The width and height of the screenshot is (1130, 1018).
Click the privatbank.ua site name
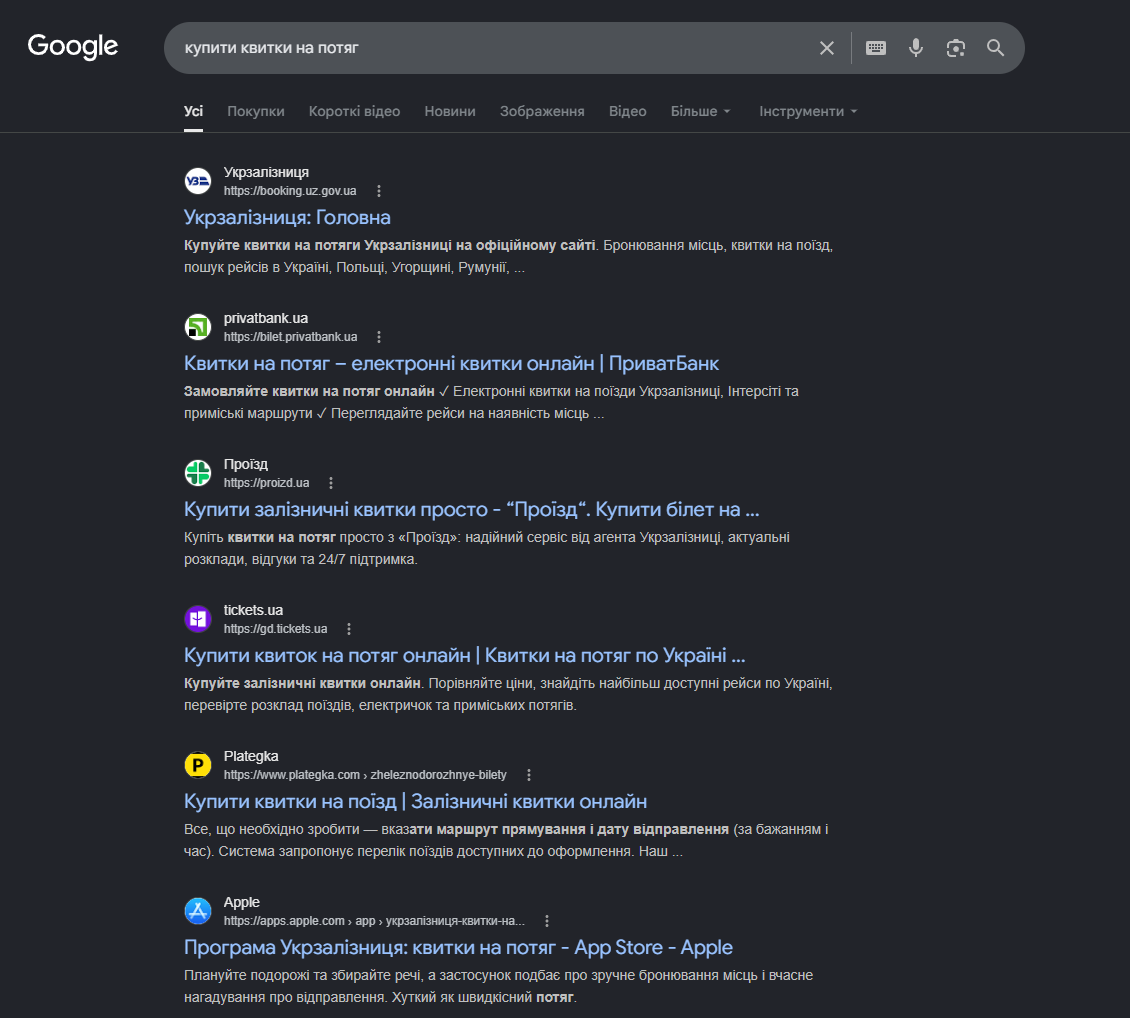265,318
